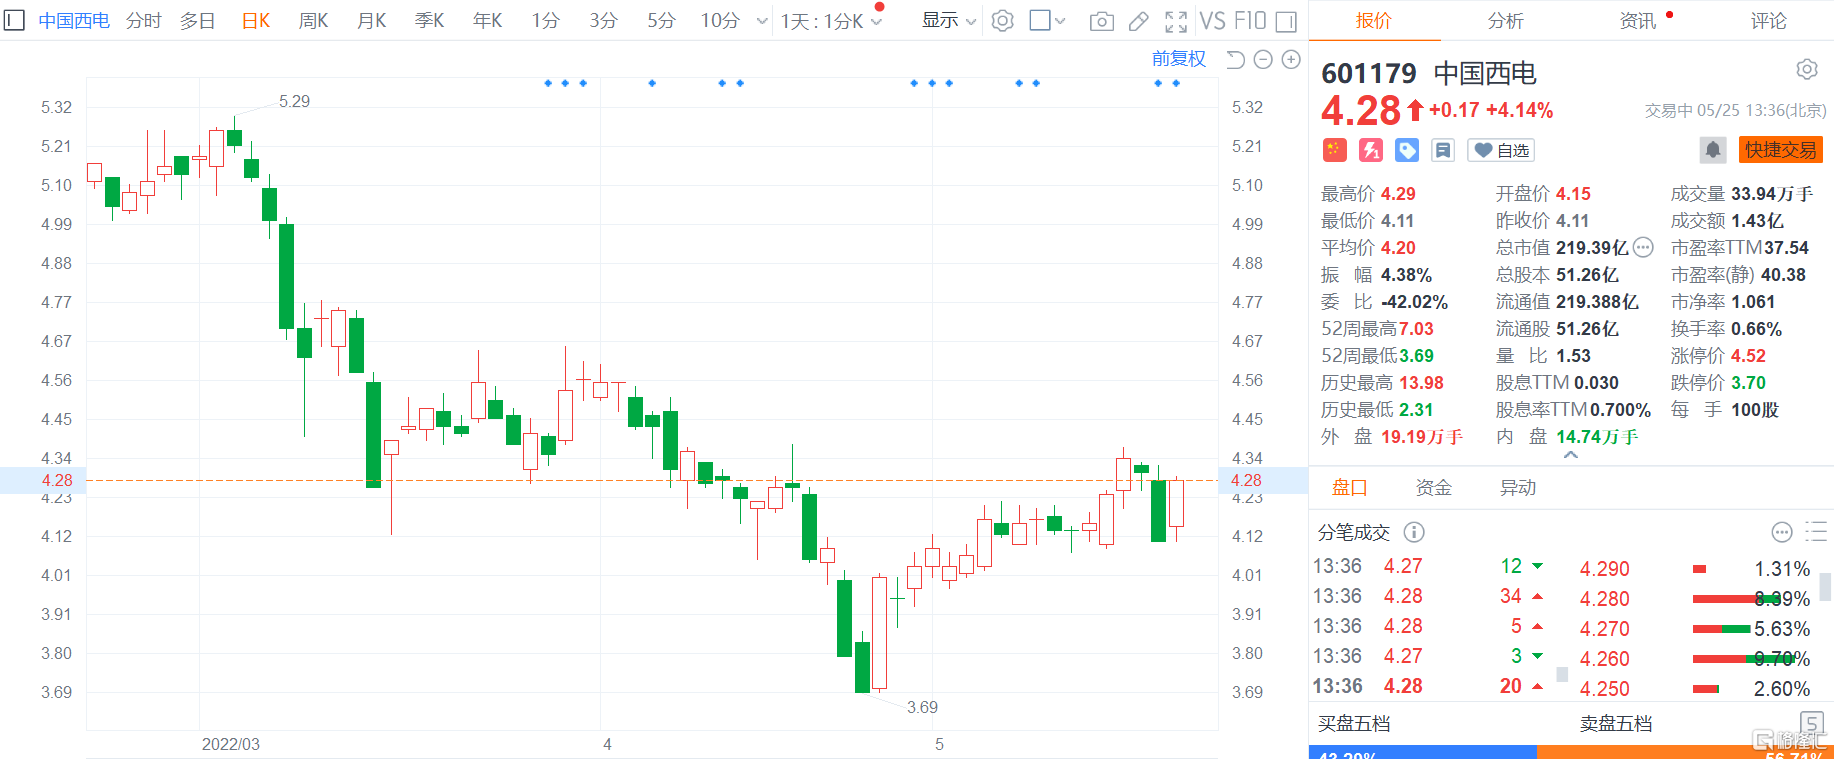Show info about 分笔成交
The image size is (1835, 759).
click(x=1414, y=532)
